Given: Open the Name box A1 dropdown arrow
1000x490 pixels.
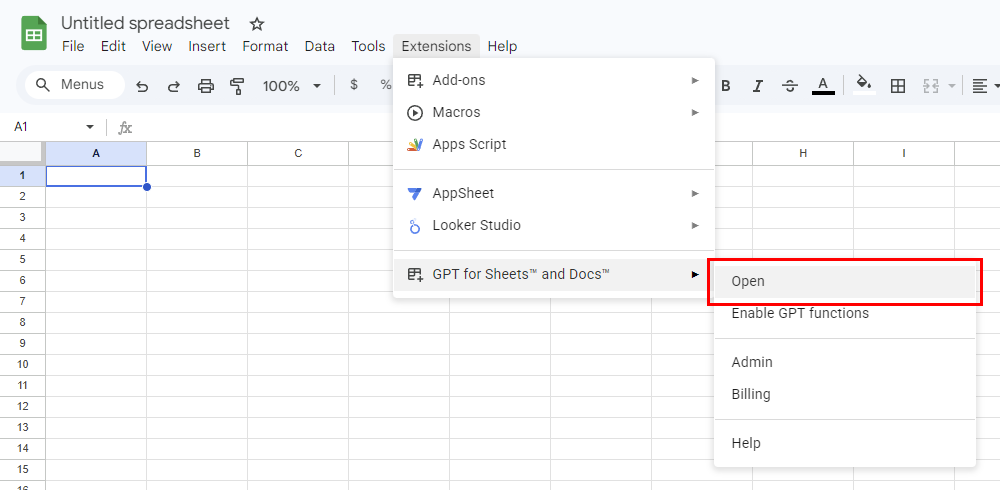Looking at the screenshot, I should pyautogui.click(x=90, y=127).
